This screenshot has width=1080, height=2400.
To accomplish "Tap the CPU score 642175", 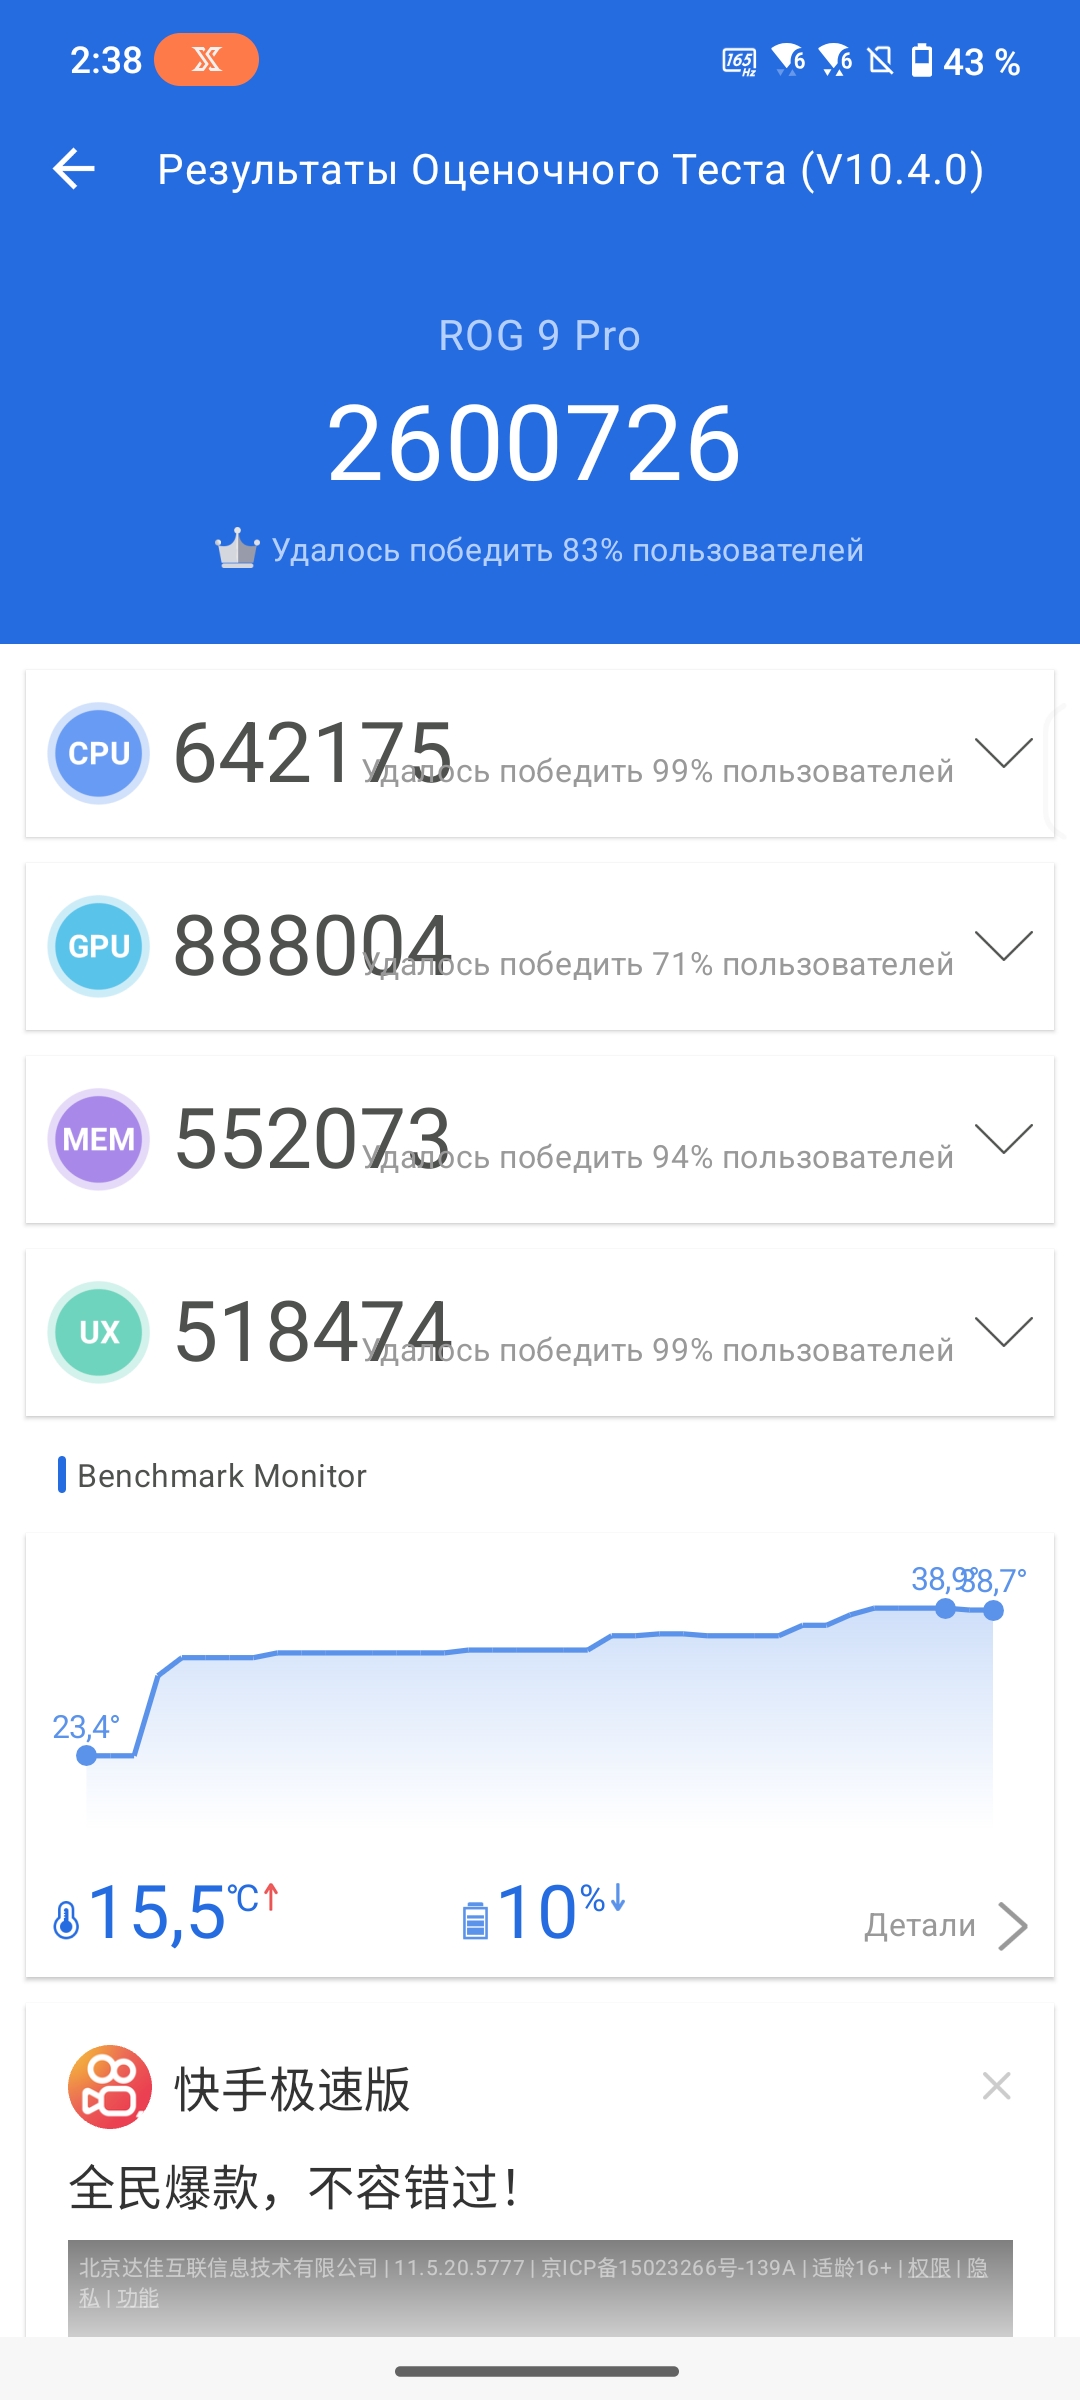I will click(313, 753).
